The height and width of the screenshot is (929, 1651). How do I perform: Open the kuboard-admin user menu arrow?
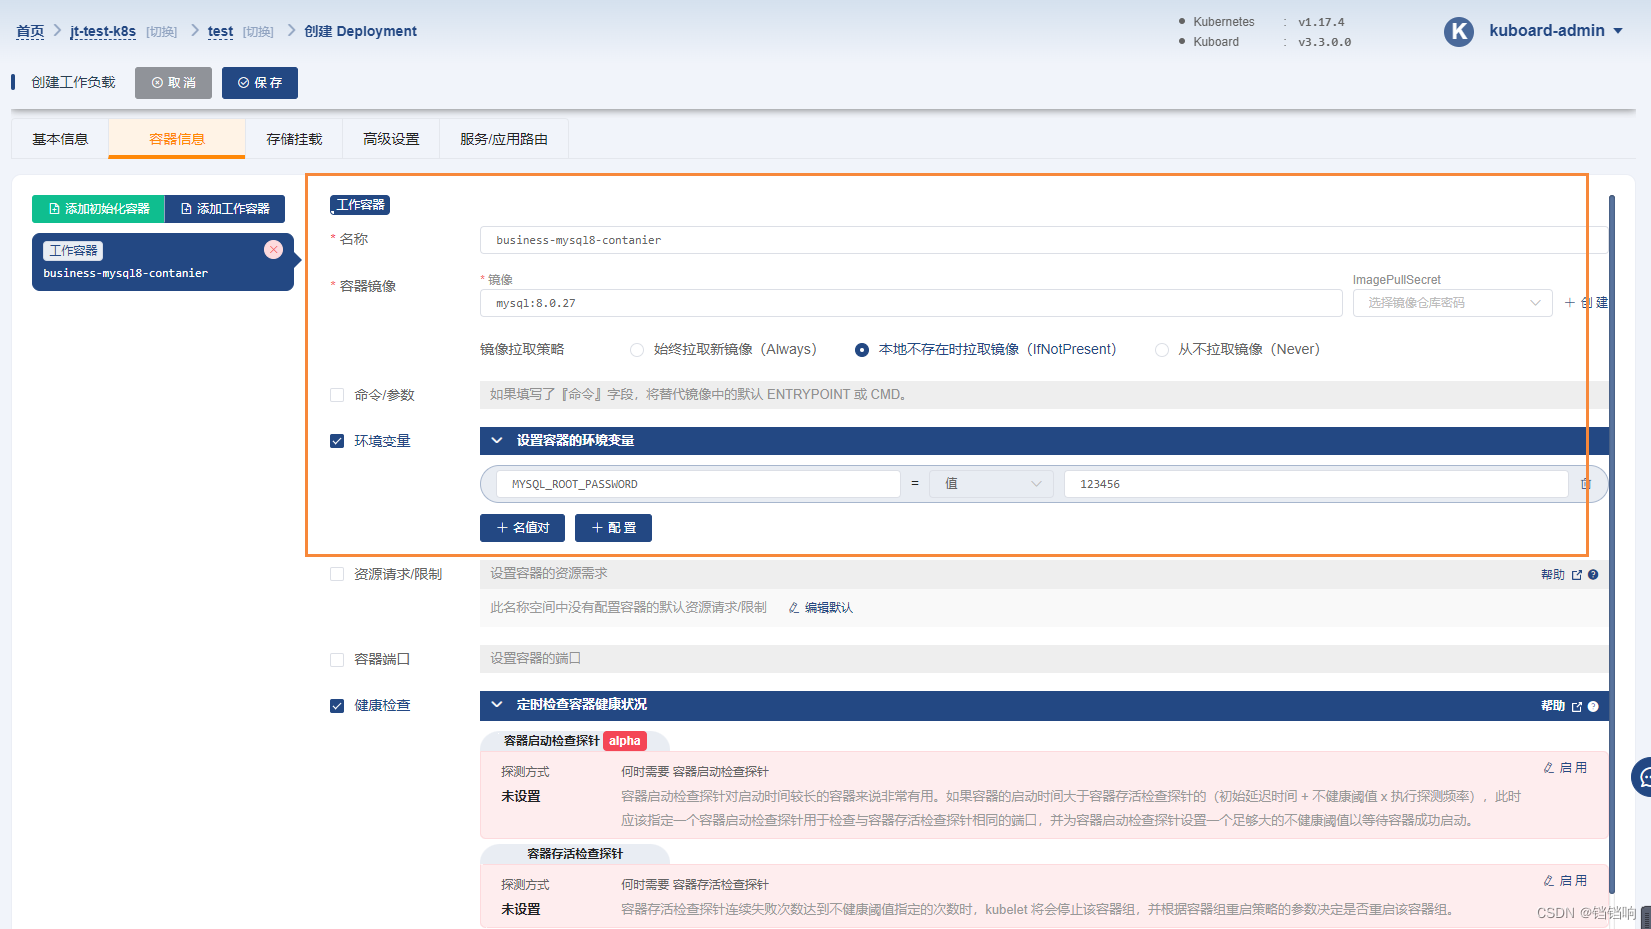click(x=1618, y=31)
